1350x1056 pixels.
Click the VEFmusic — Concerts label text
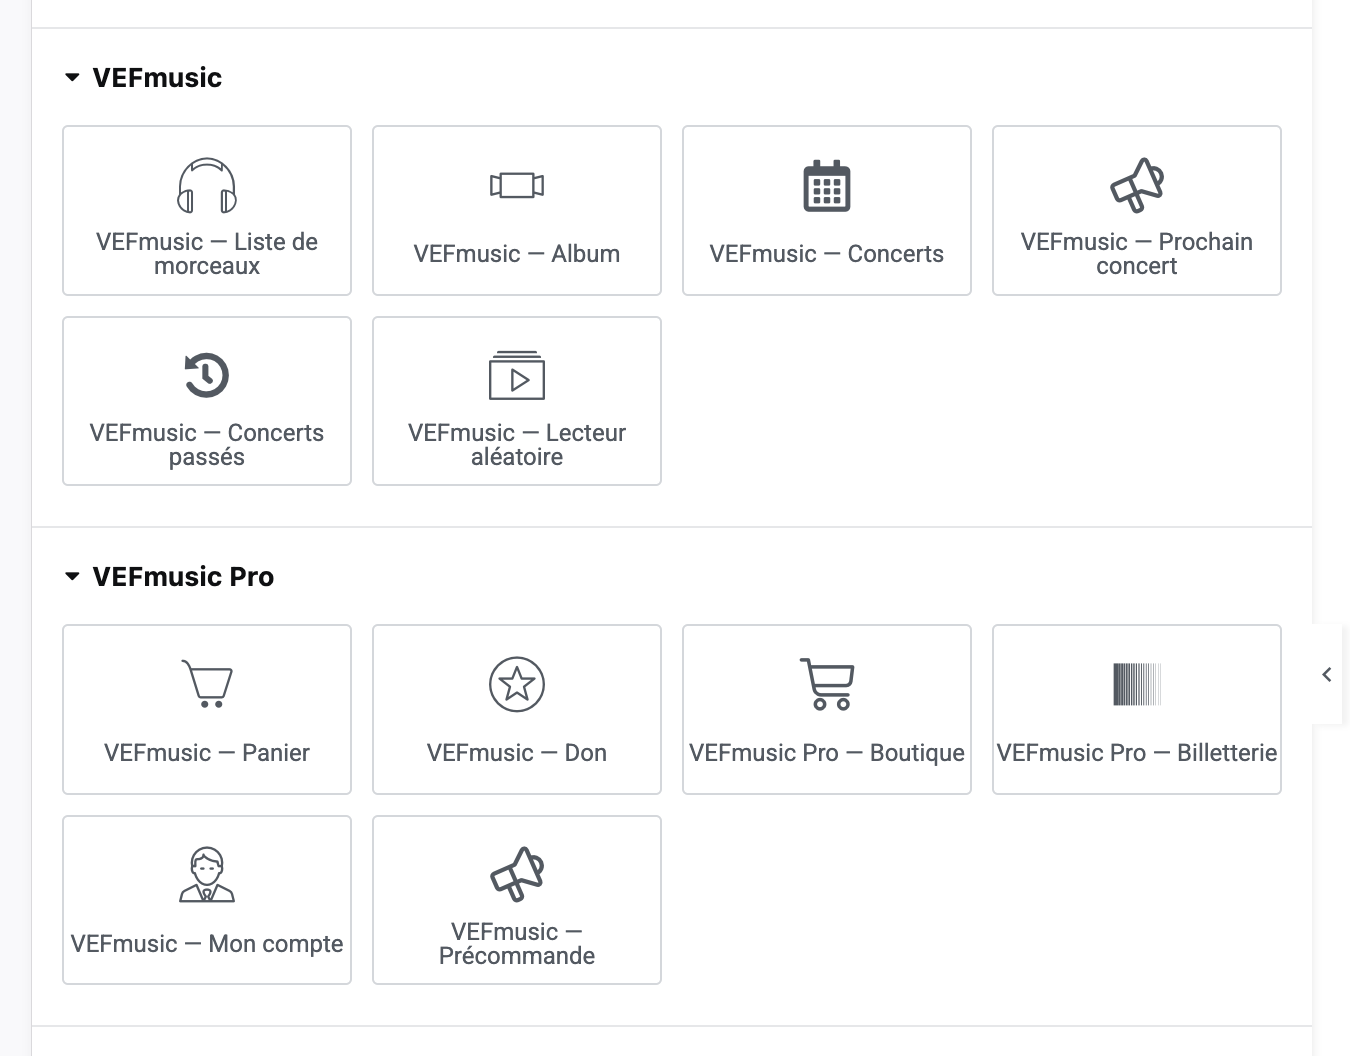tap(827, 254)
